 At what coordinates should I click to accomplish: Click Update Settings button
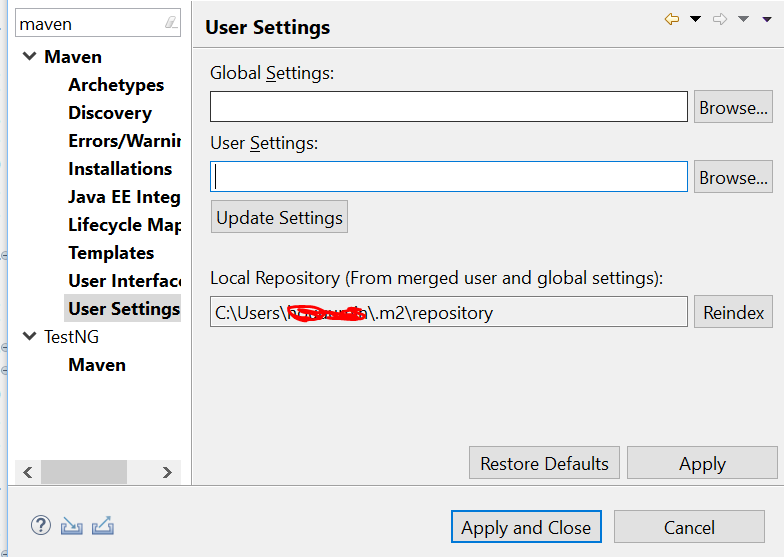tap(280, 217)
